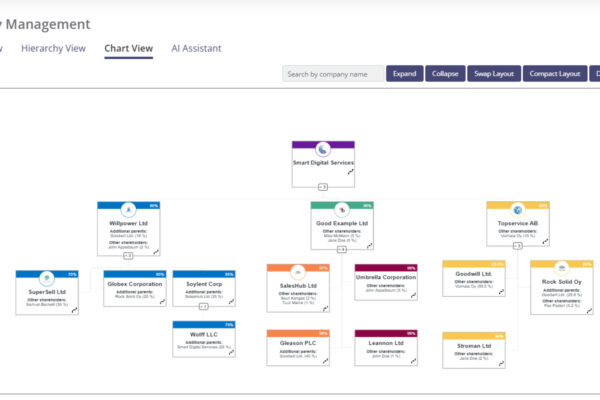Select the Willpower Ltd company name

[x=129, y=223]
